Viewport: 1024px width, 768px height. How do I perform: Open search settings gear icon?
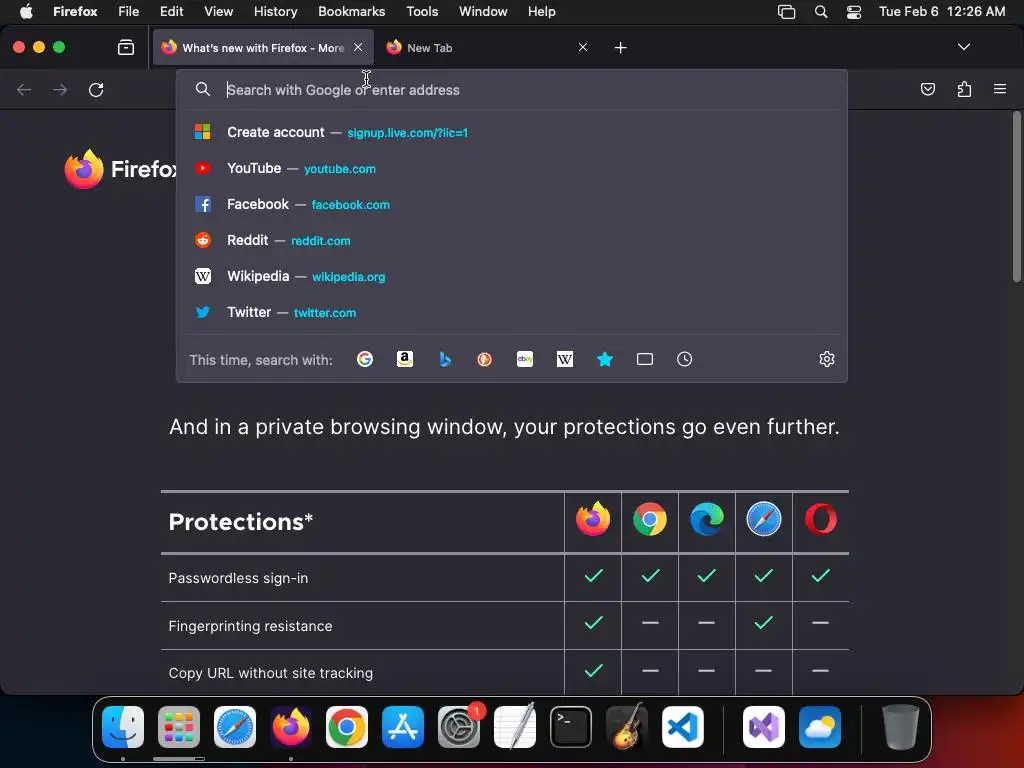pos(827,359)
